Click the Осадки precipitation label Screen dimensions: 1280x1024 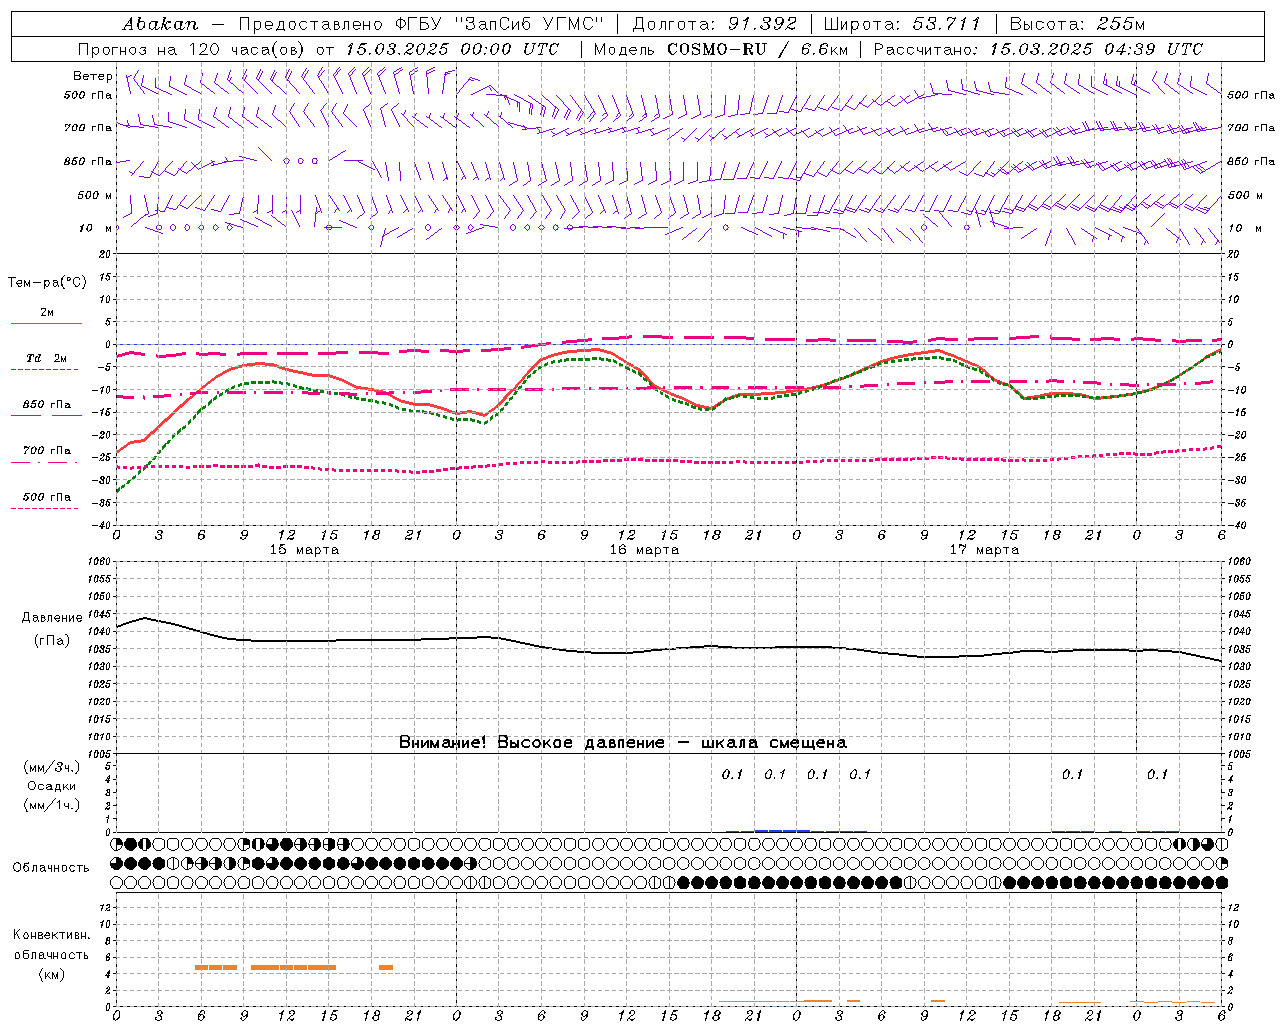click(52, 786)
